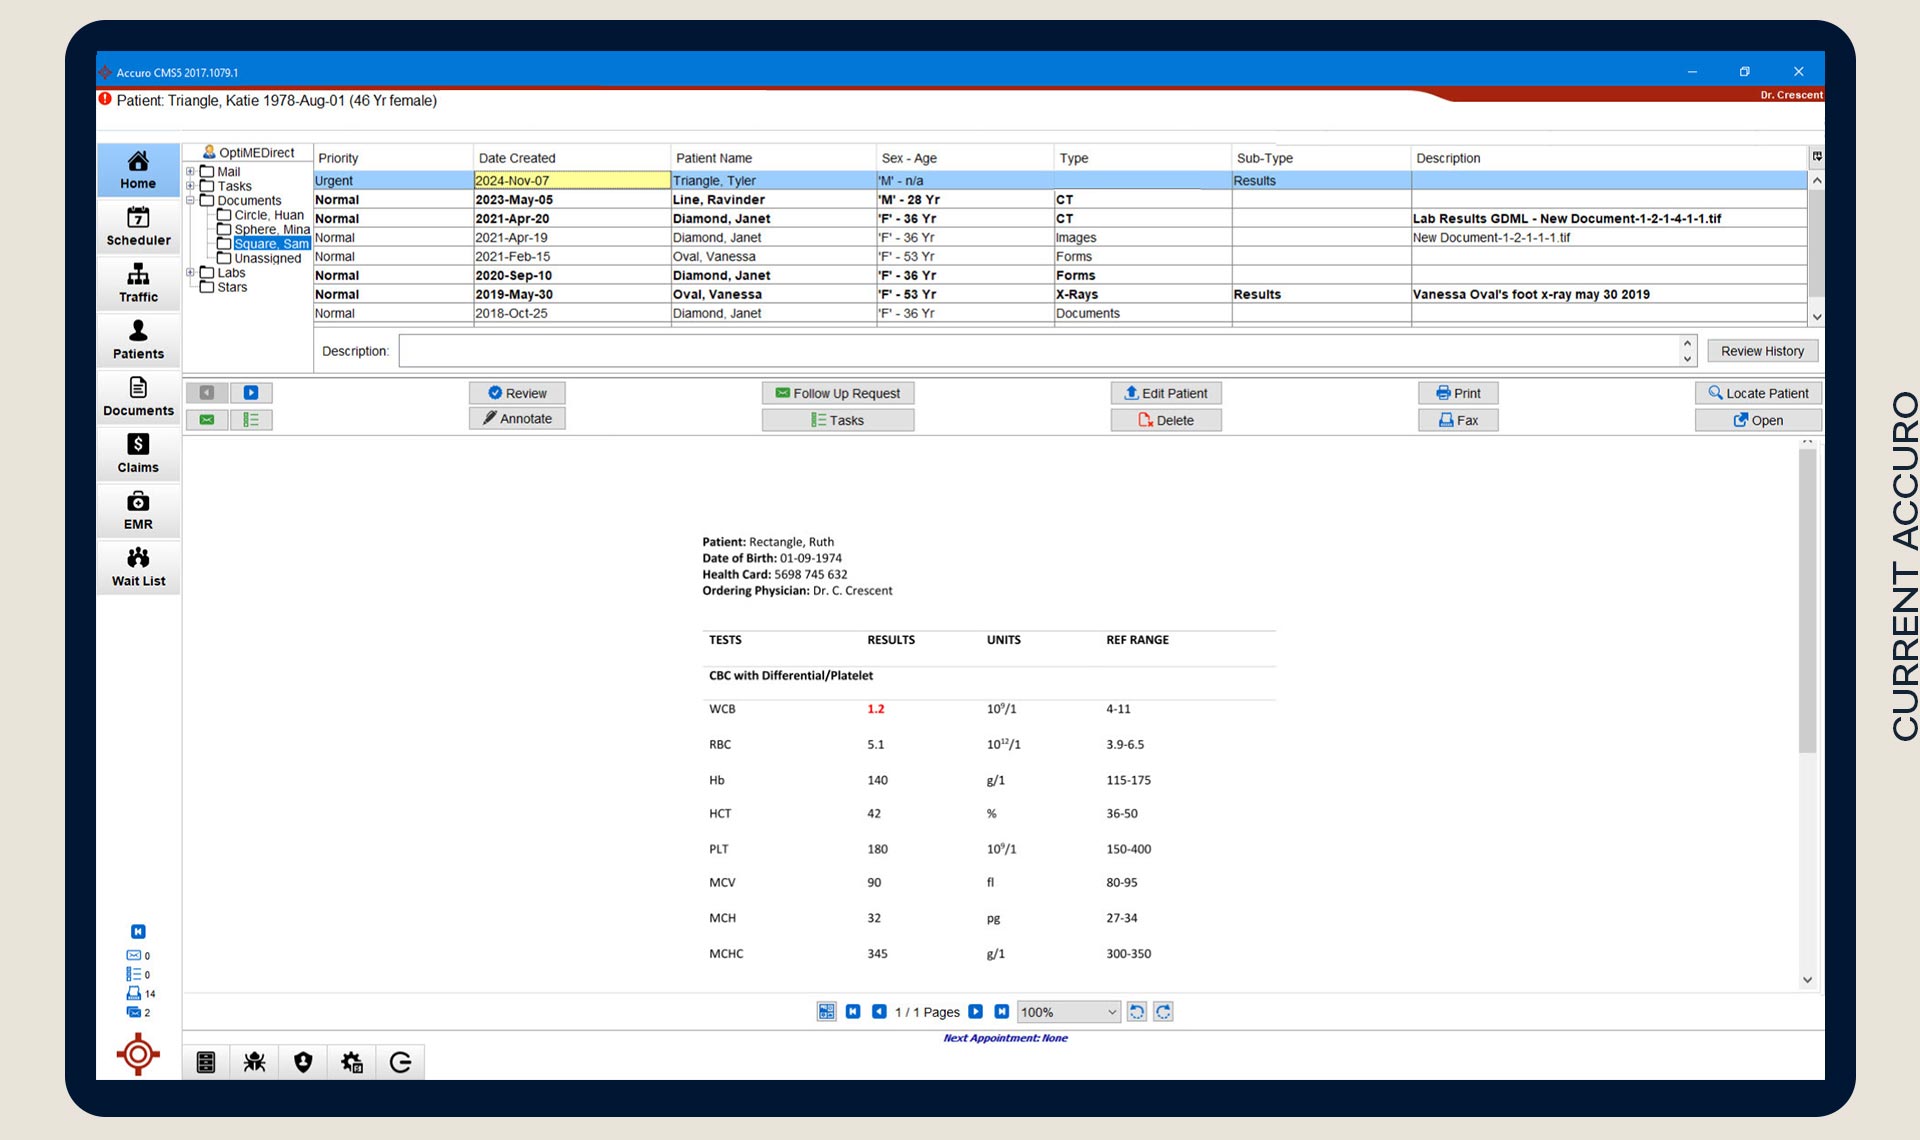Collapse the Documents folder tree node
The height and width of the screenshot is (1140, 1920).
(x=190, y=200)
